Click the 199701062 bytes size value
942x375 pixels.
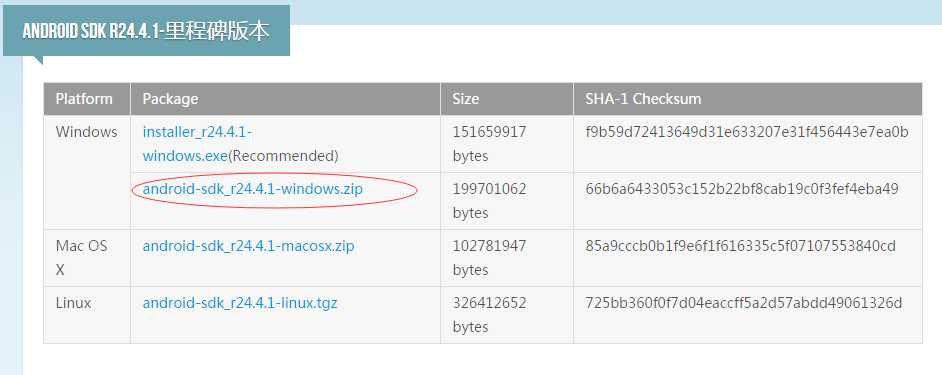(x=490, y=201)
